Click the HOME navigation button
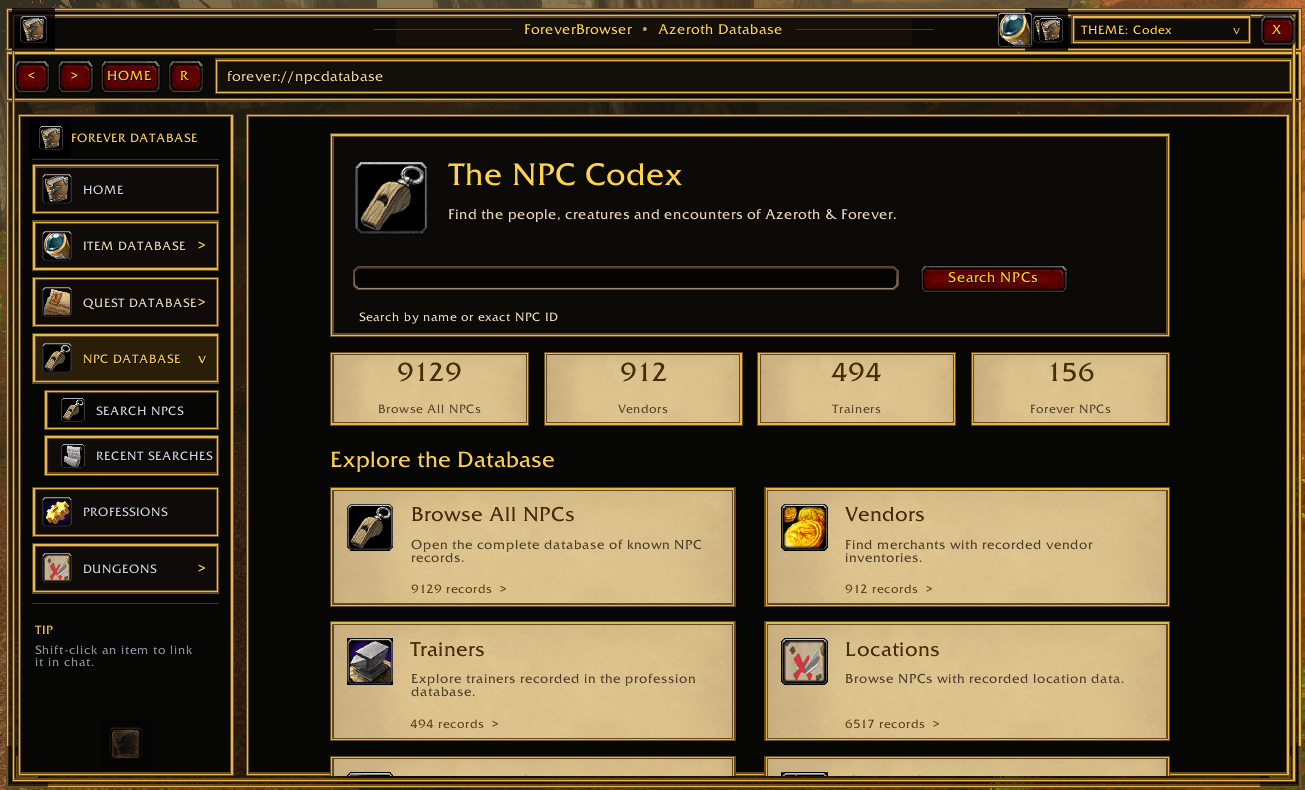The width and height of the screenshot is (1305, 790). [x=130, y=76]
